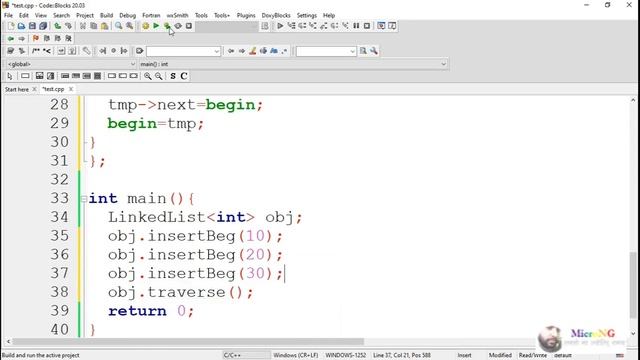The height and width of the screenshot is (360, 640).
Task: Click the C/C++ status bar entry
Action: coord(232,355)
